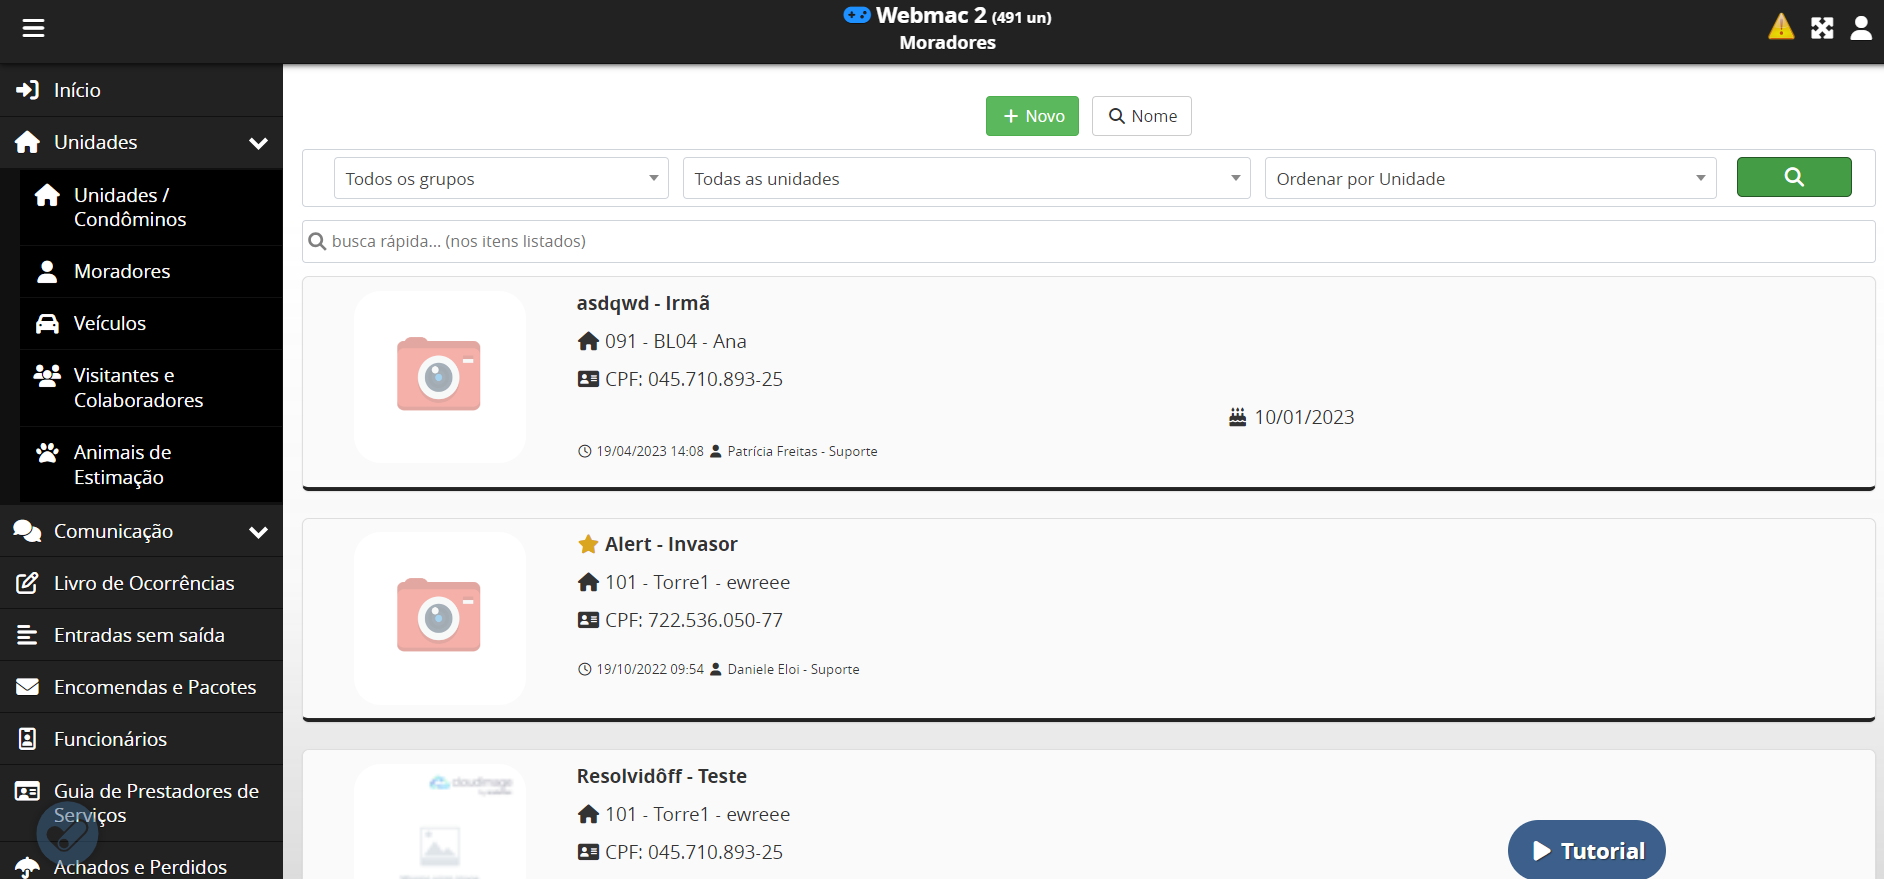Click the Nome search button

[x=1141, y=116]
